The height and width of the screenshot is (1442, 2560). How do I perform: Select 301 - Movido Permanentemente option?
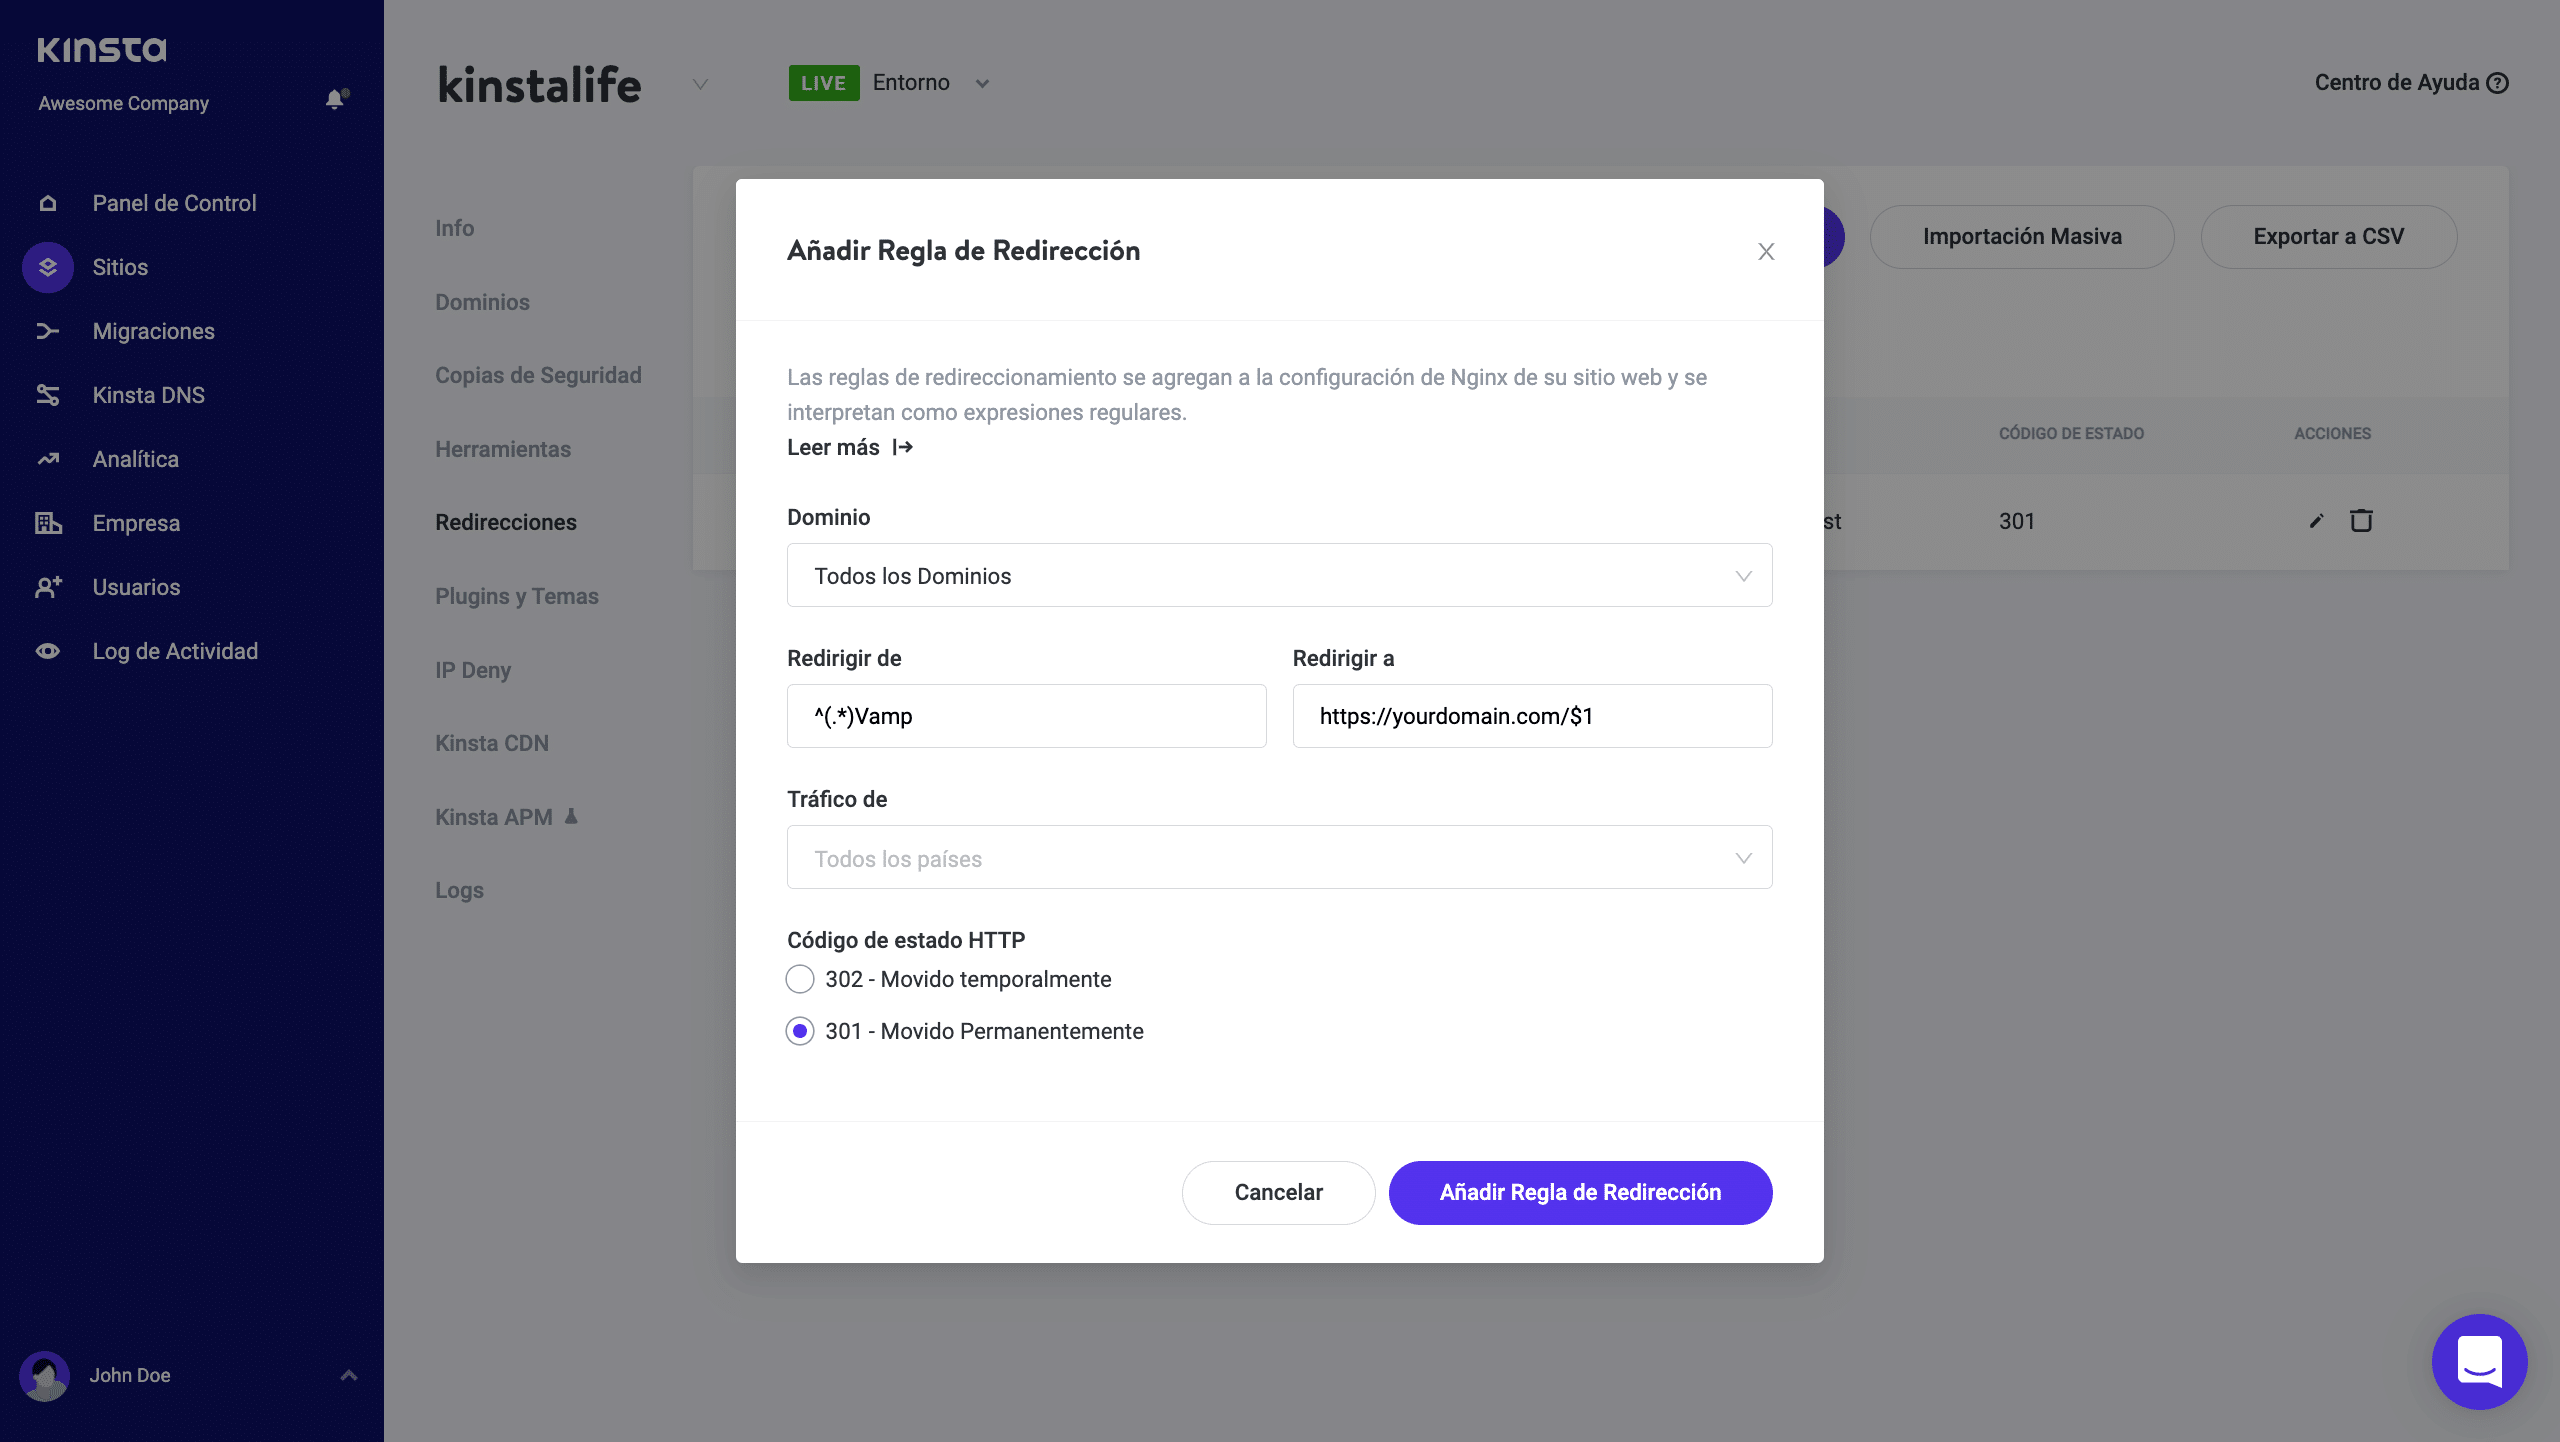point(800,1031)
